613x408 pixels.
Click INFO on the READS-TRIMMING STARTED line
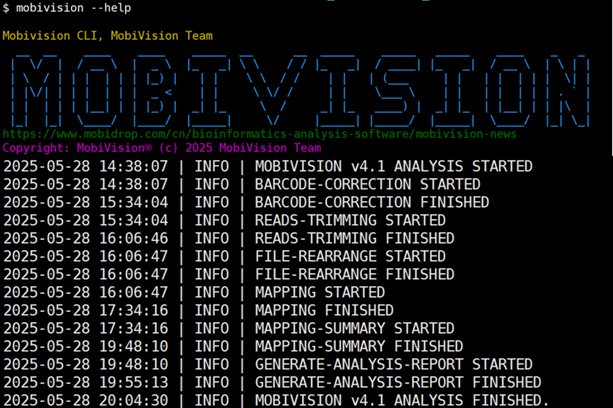(212, 220)
